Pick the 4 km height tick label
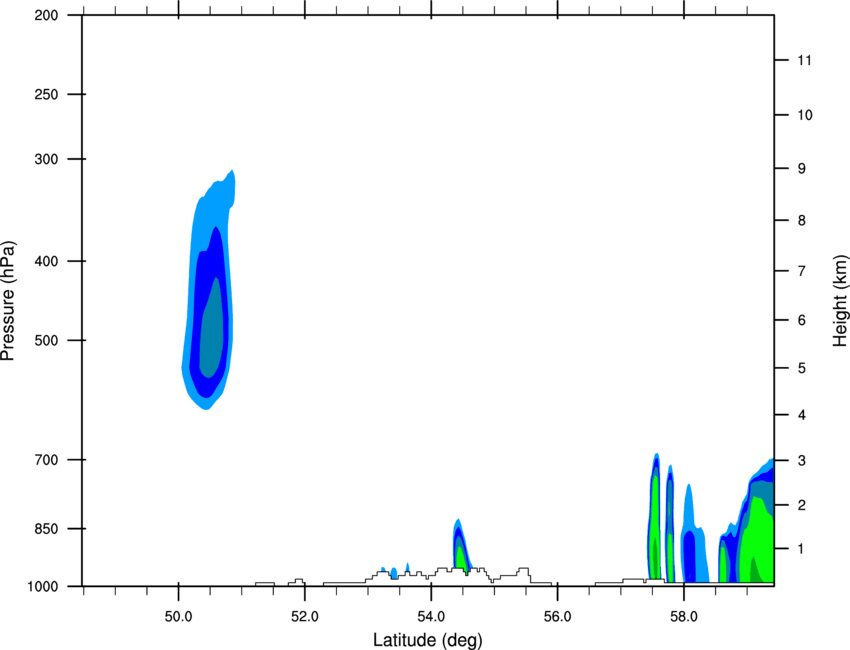This screenshot has width=850, height=650. click(x=802, y=415)
